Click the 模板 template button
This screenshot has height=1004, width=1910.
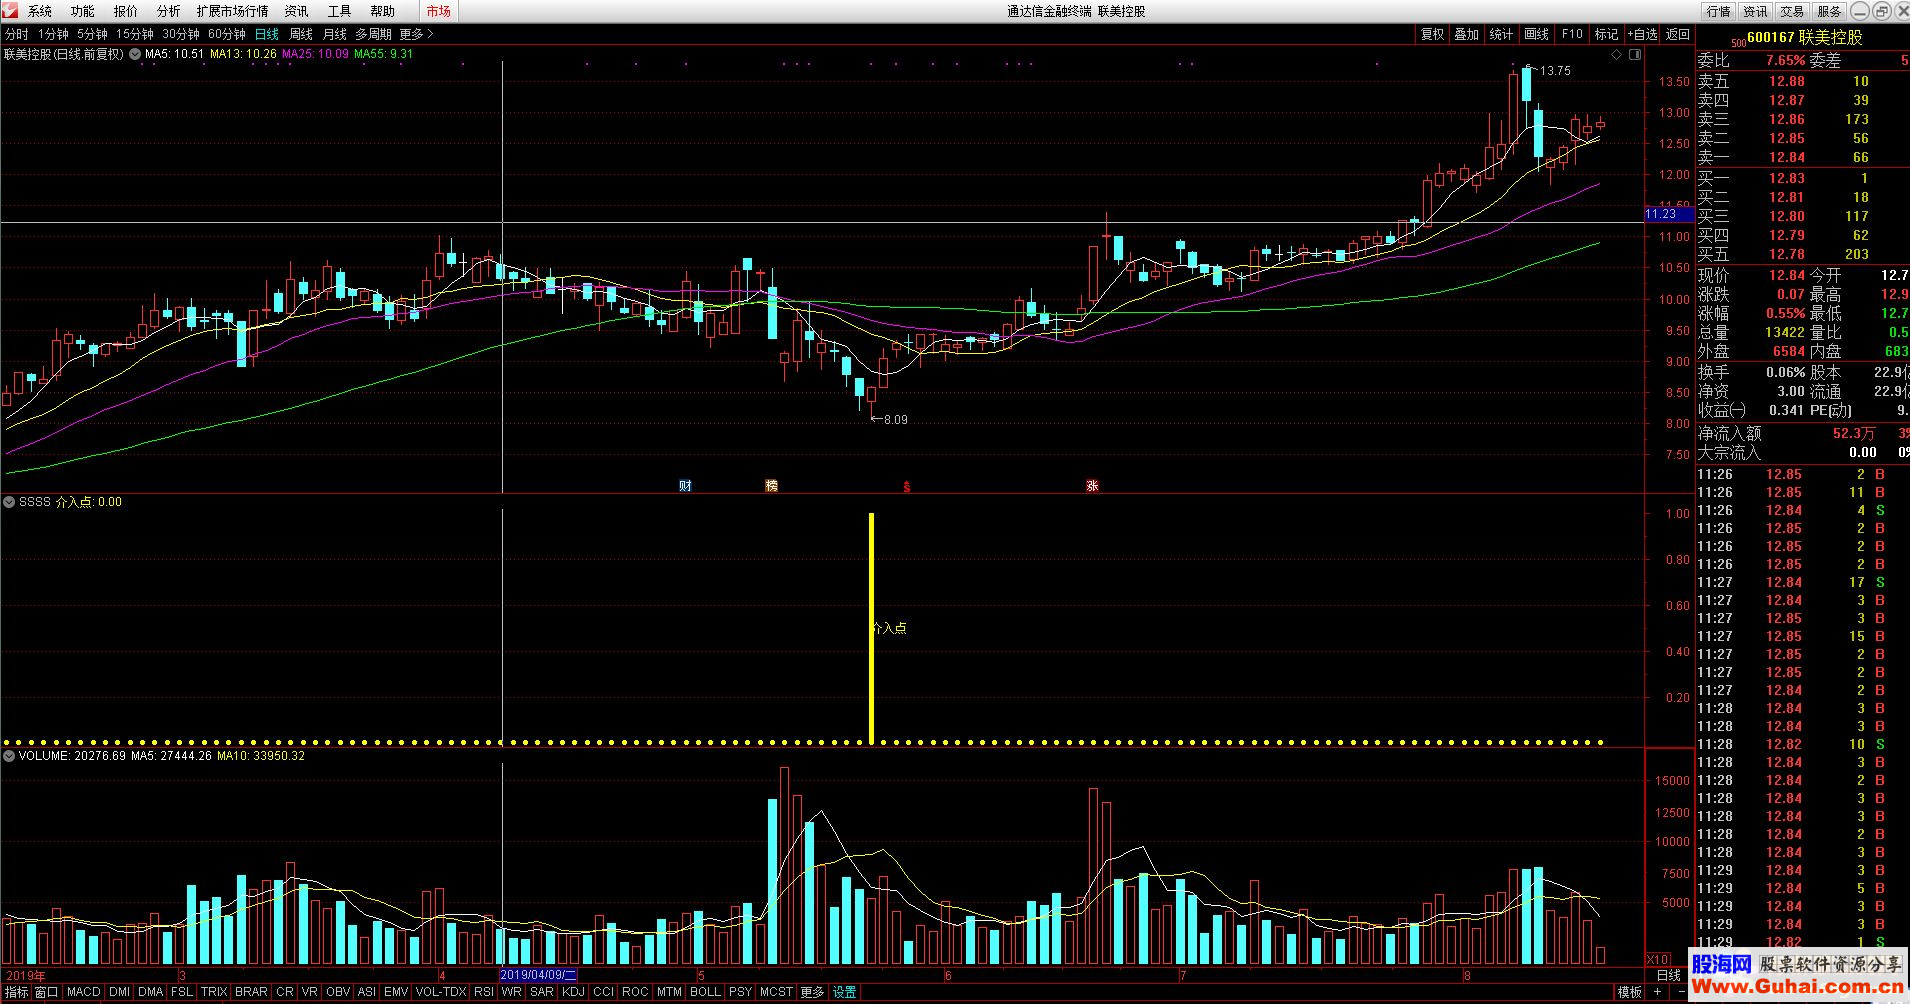pos(1630,992)
